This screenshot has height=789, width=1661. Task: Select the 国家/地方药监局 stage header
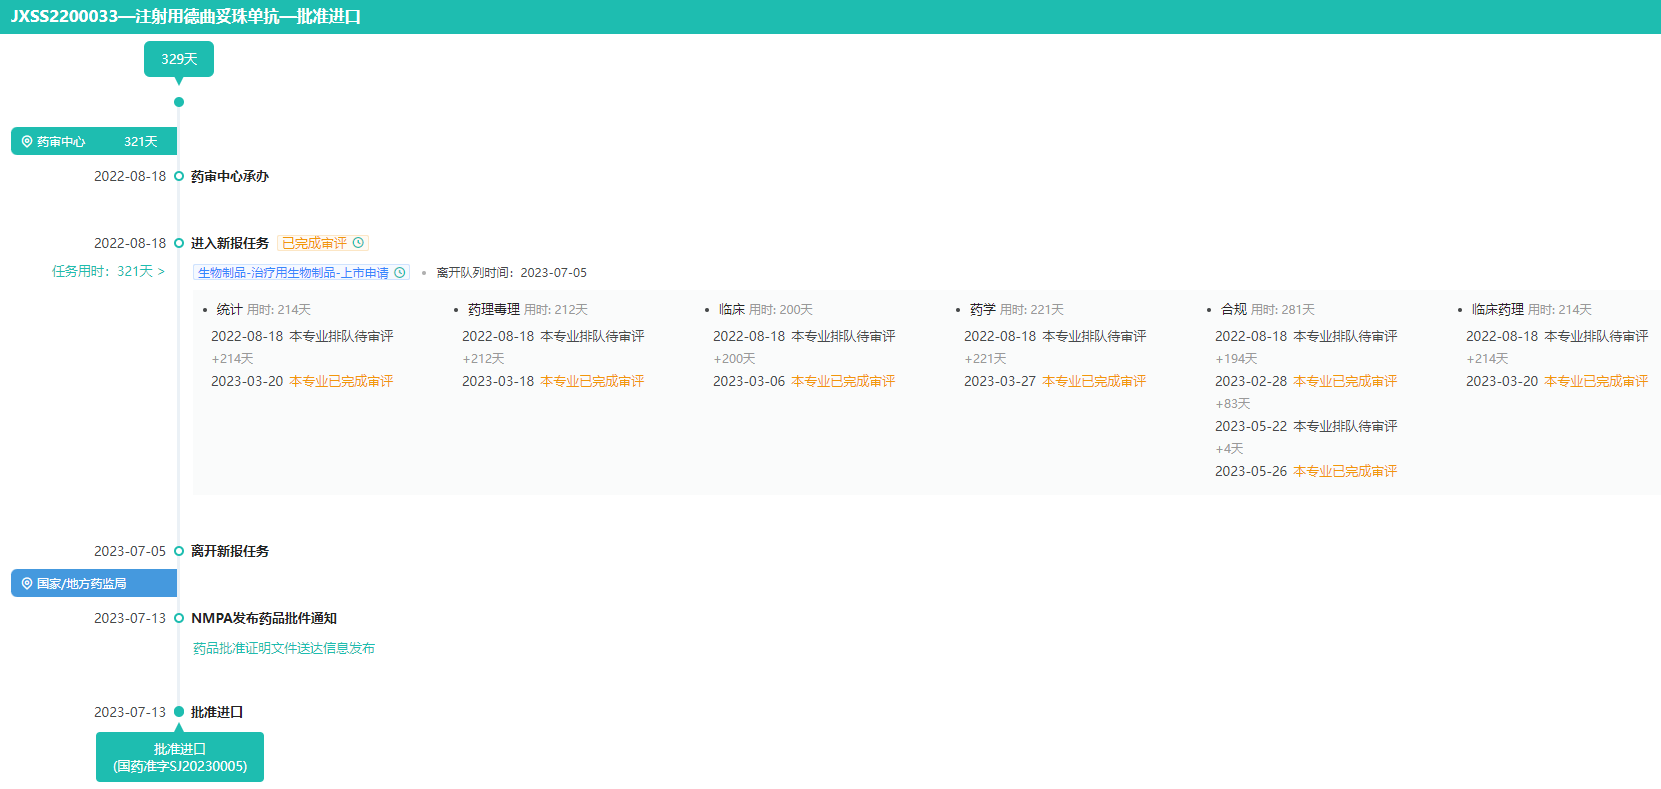pyautogui.click(x=94, y=584)
